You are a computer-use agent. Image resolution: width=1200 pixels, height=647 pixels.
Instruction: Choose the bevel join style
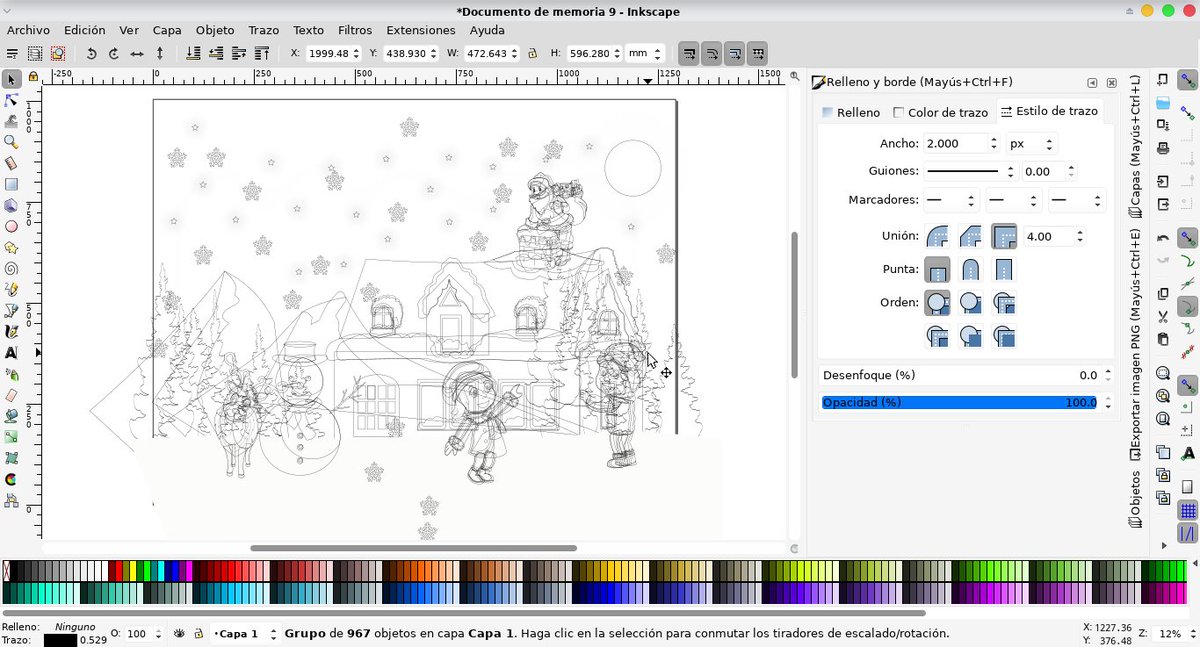(970, 237)
